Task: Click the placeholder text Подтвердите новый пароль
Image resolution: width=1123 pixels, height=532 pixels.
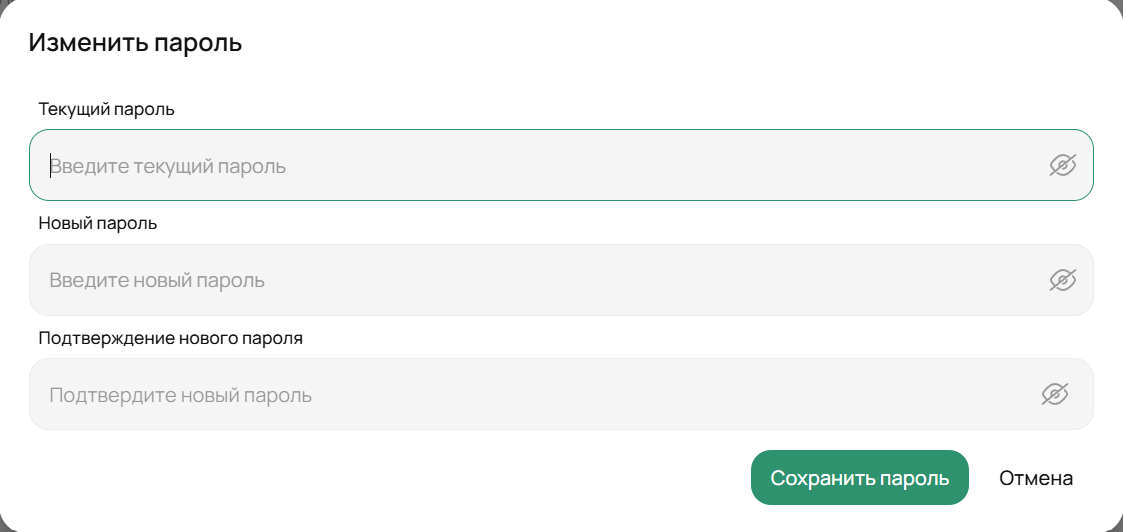Action: pyautogui.click(x=180, y=395)
